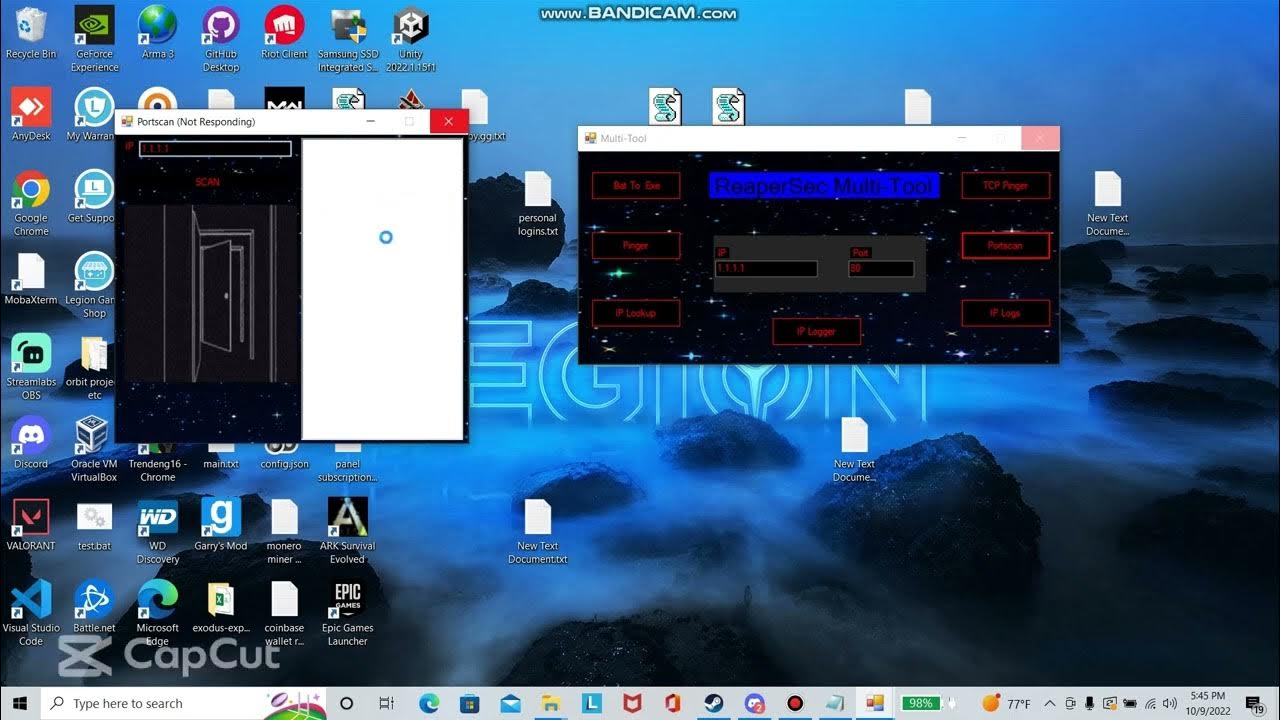
Task: Click the IP field in Multi-Tool
Action: [766, 269]
